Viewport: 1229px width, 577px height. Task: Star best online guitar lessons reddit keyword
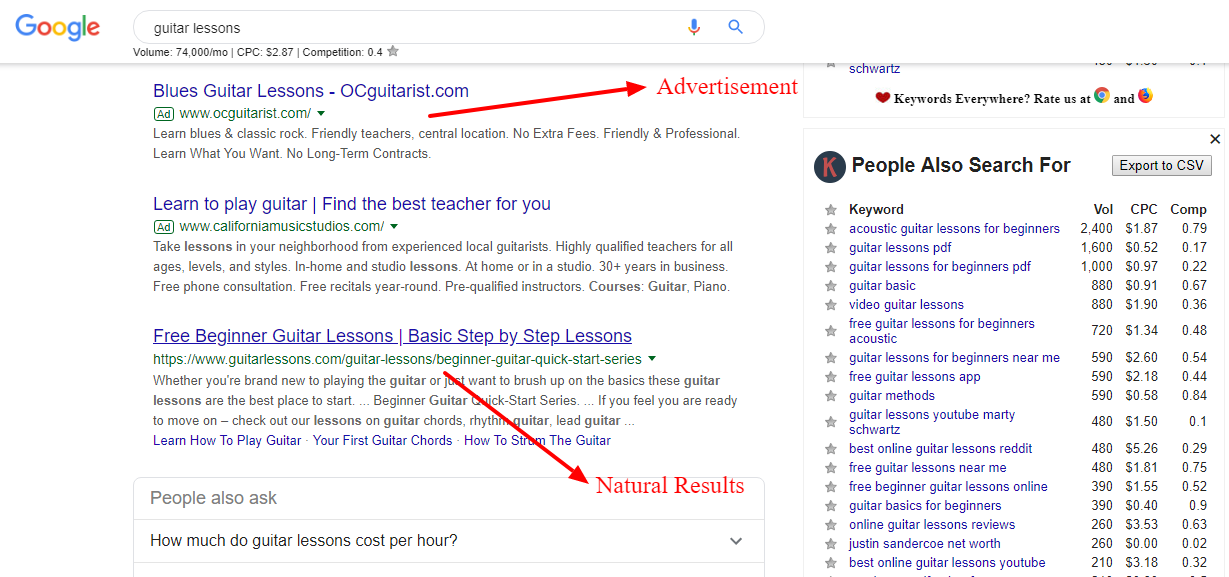[x=830, y=449]
